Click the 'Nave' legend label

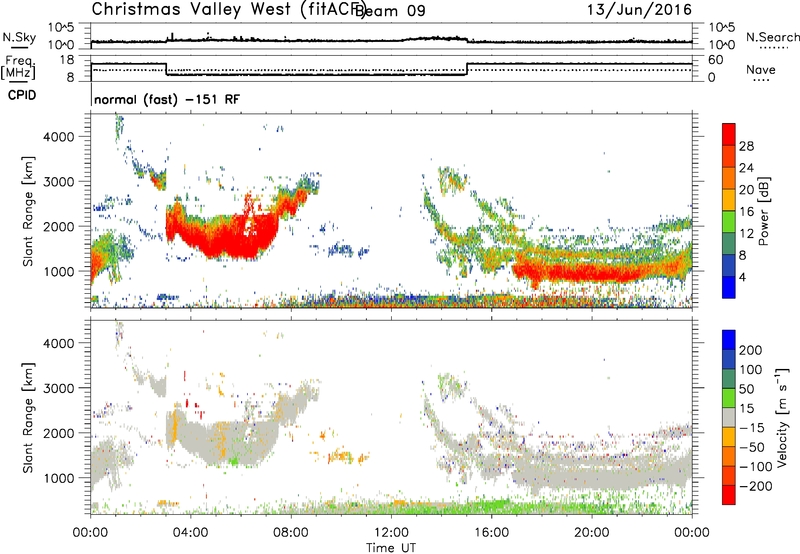(761, 69)
